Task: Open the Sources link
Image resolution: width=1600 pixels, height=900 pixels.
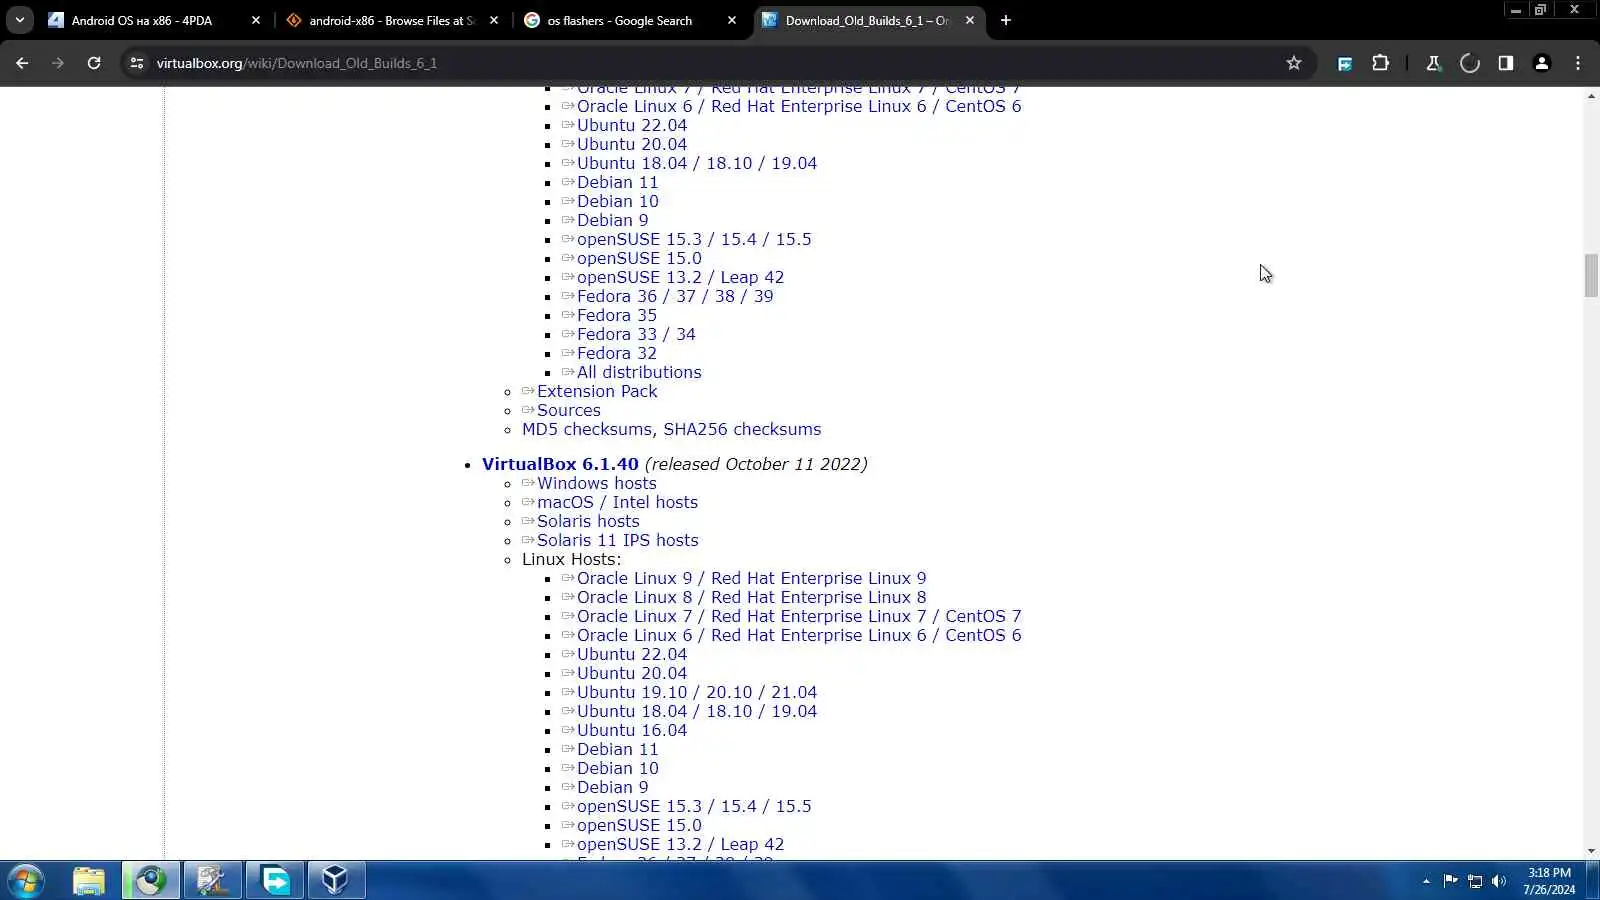Action: coord(569,410)
